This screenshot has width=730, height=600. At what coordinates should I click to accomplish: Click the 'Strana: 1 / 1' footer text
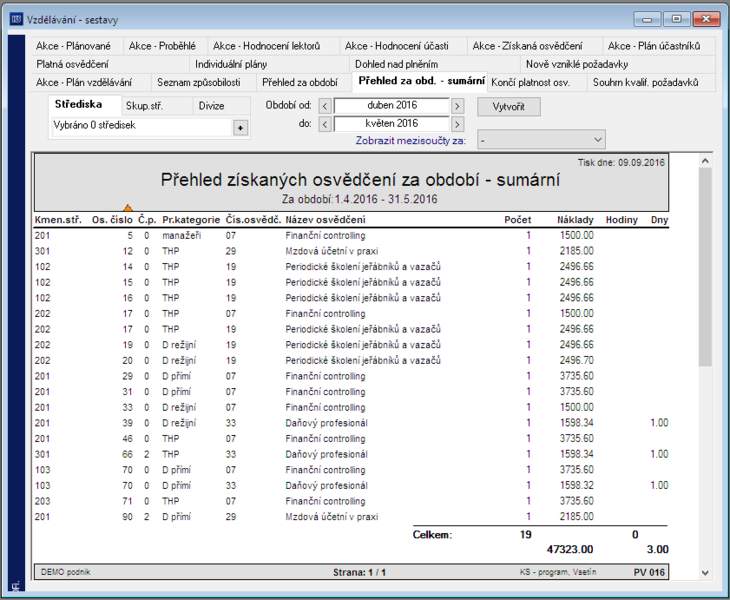pyautogui.click(x=359, y=573)
